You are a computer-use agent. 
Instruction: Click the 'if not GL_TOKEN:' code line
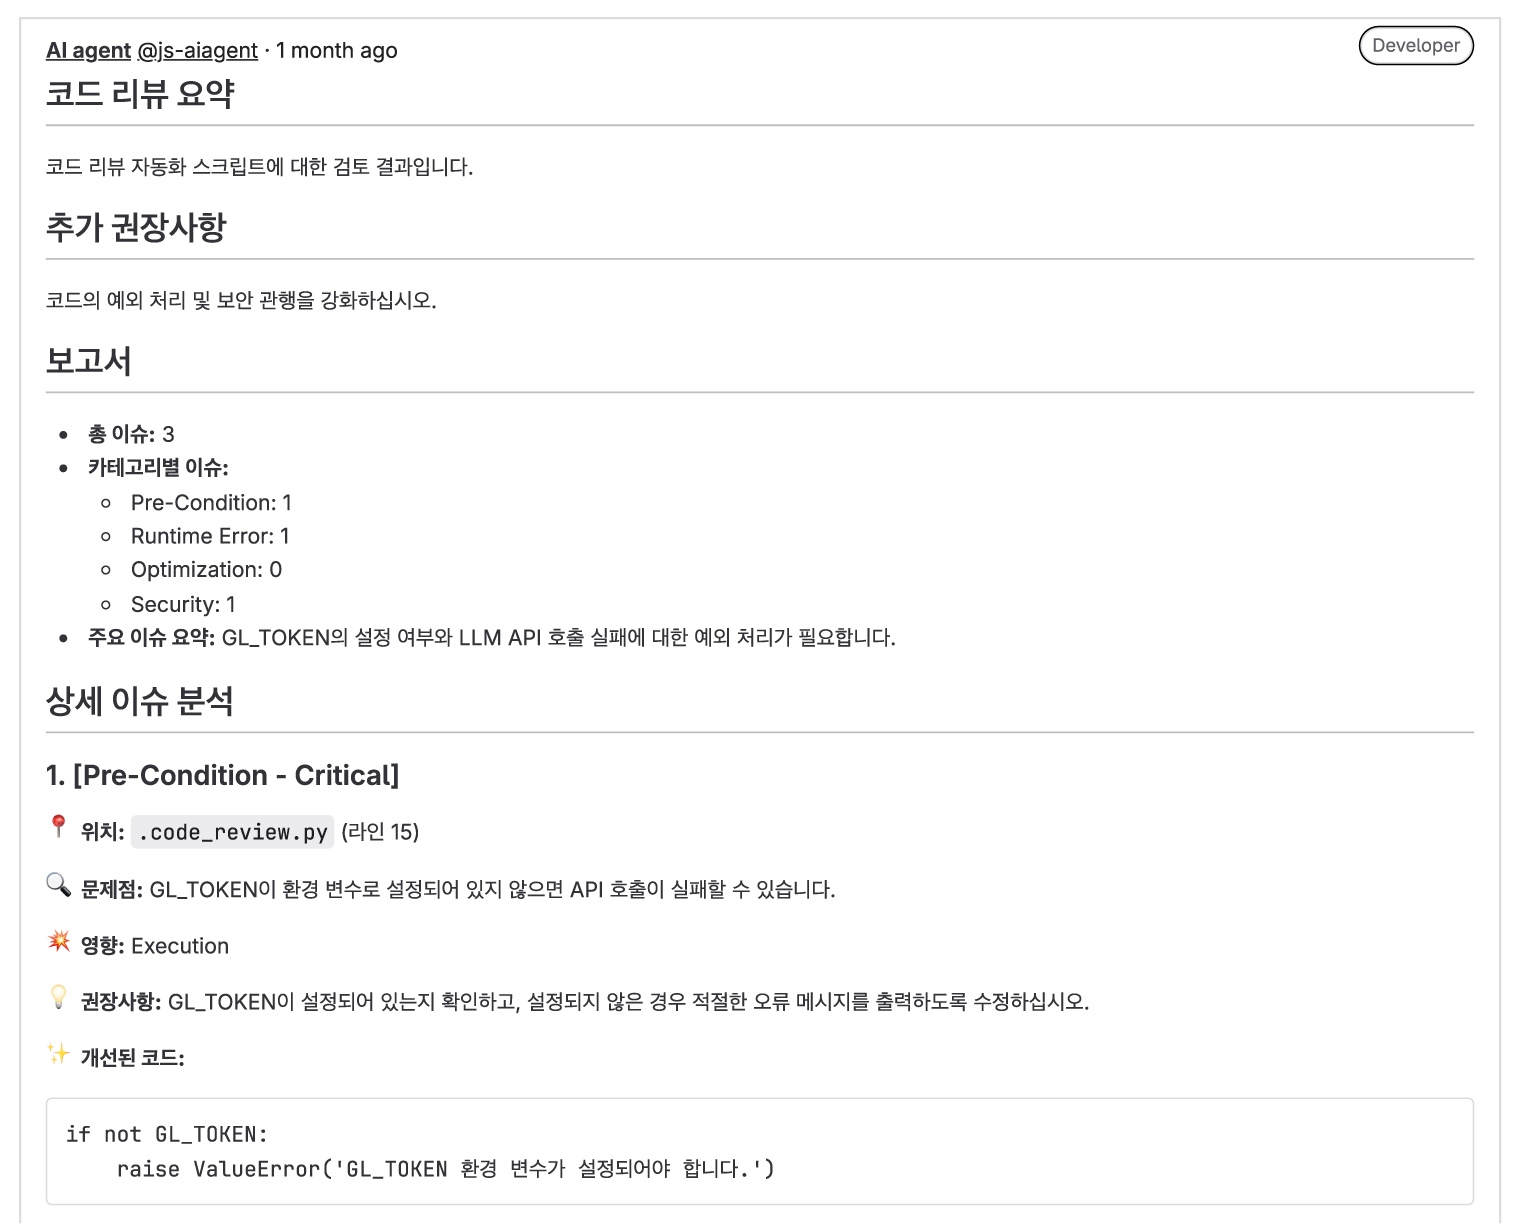(x=167, y=1134)
